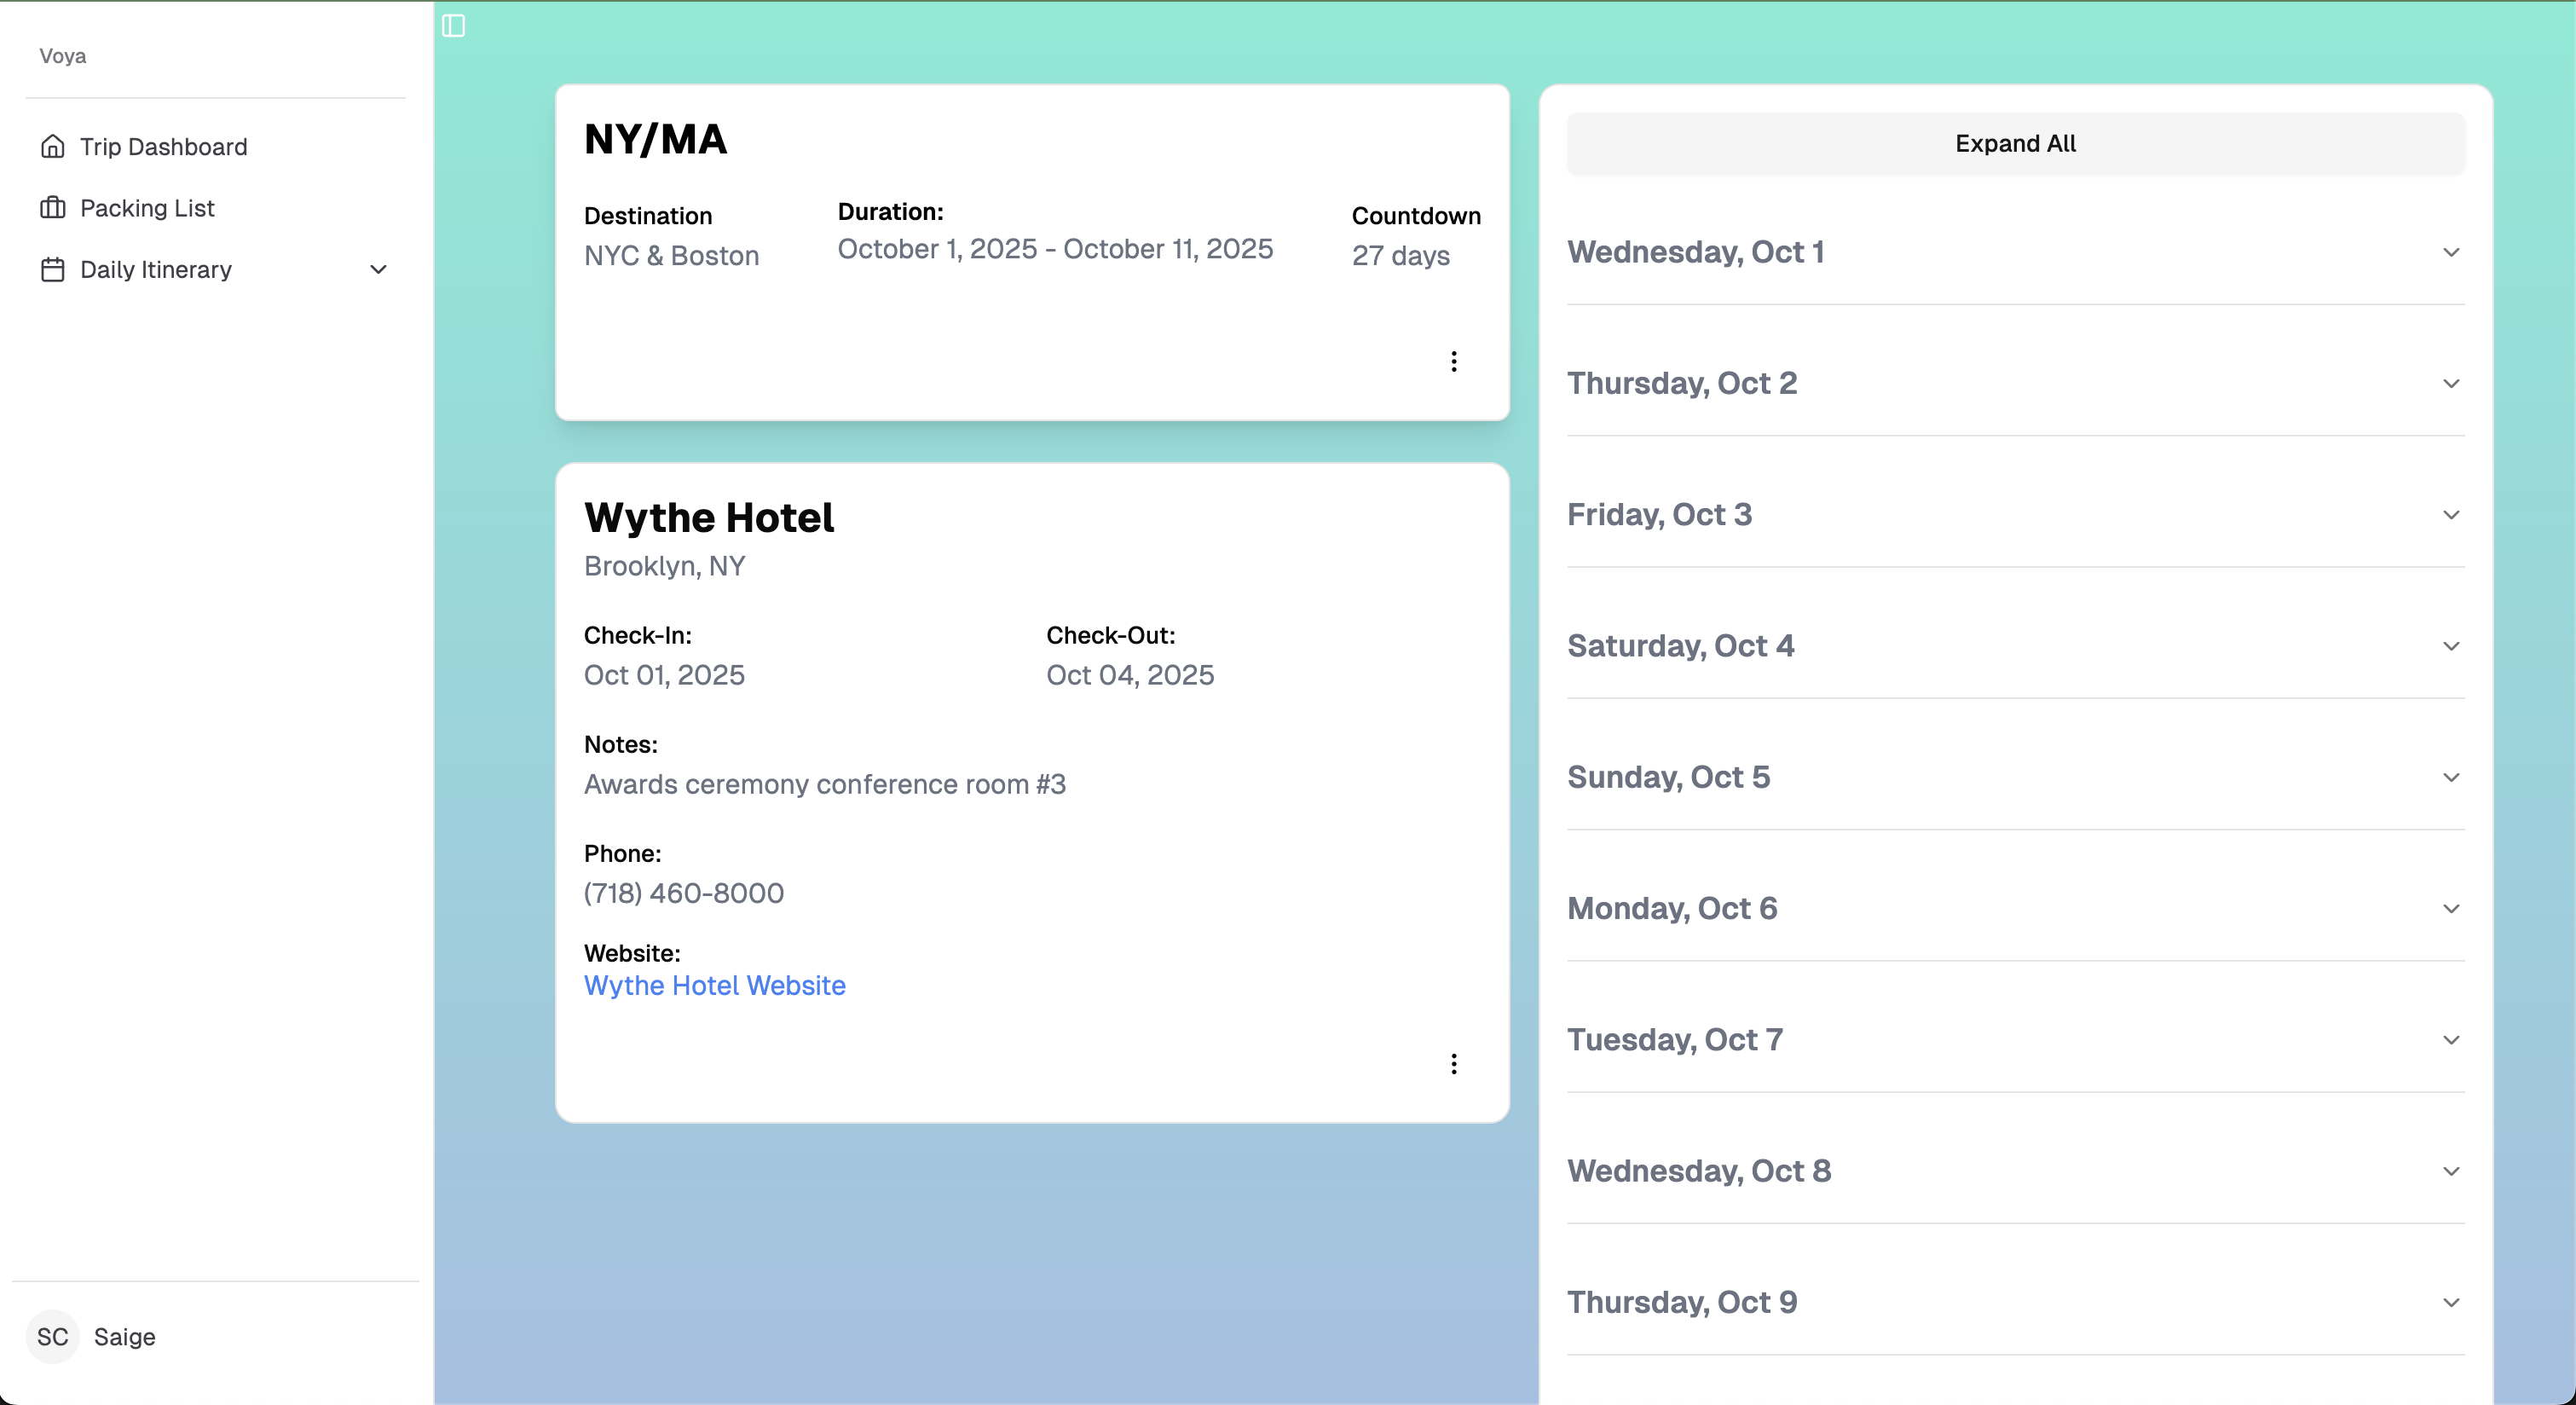
Task: Open Packing List in sidebar
Action: [147, 208]
